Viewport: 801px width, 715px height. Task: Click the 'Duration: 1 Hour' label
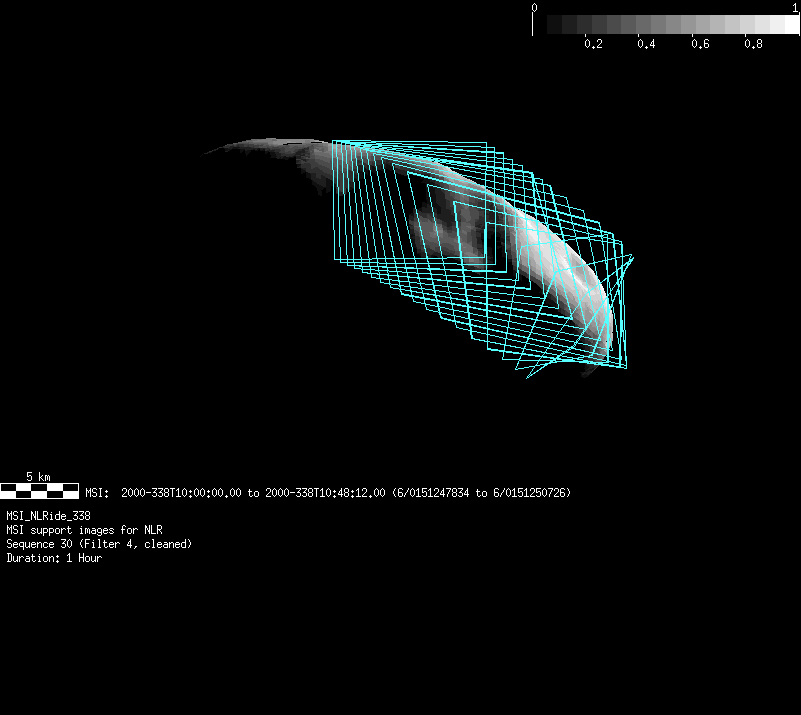coord(54,558)
